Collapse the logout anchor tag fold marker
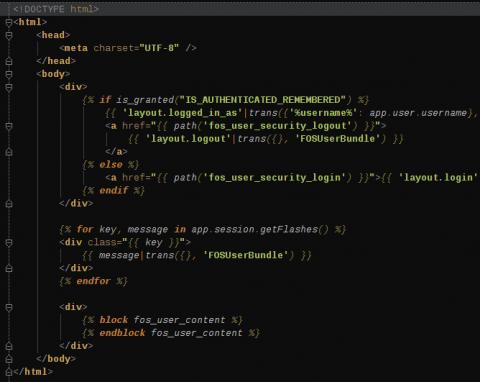 (x=9, y=126)
